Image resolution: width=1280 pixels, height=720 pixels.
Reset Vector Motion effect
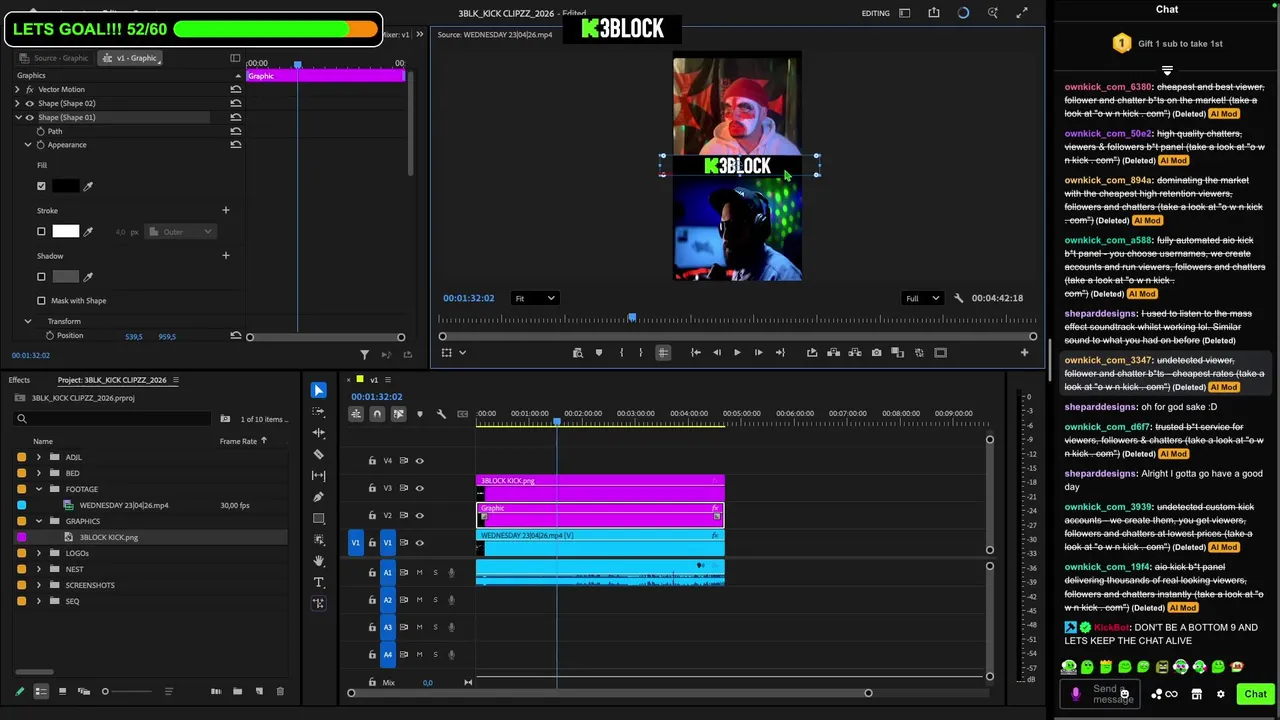235,89
